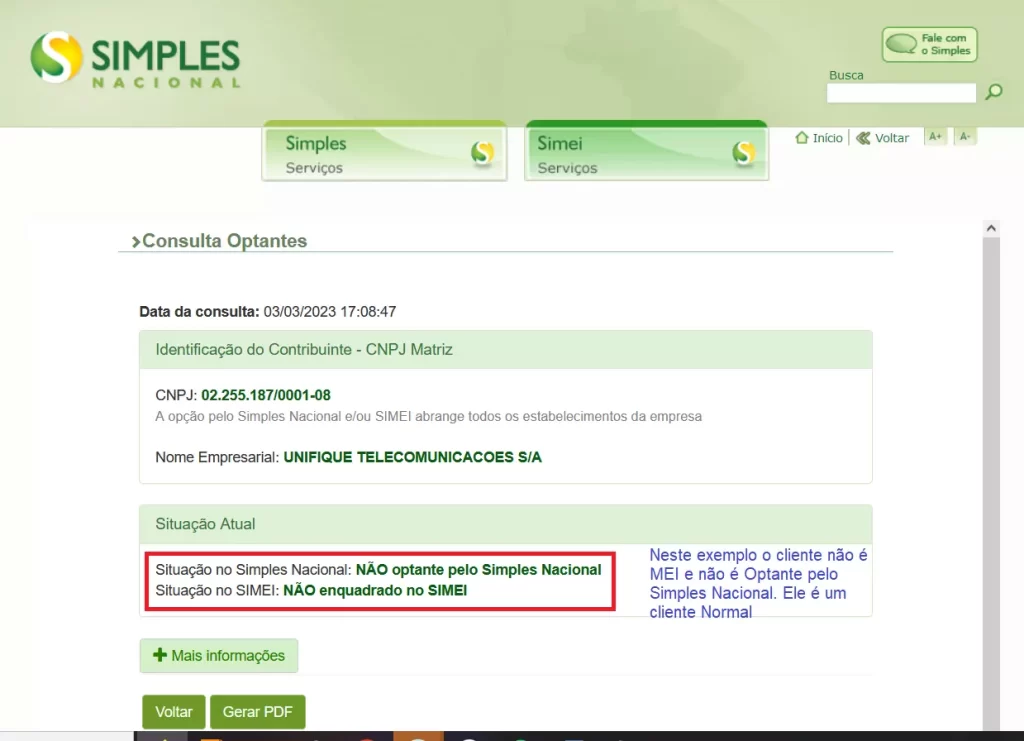Select the CNPJ number 02.255.187/0001-08
Image resolution: width=1024 pixels, height=741 pixels.
(x=266, y=395)
